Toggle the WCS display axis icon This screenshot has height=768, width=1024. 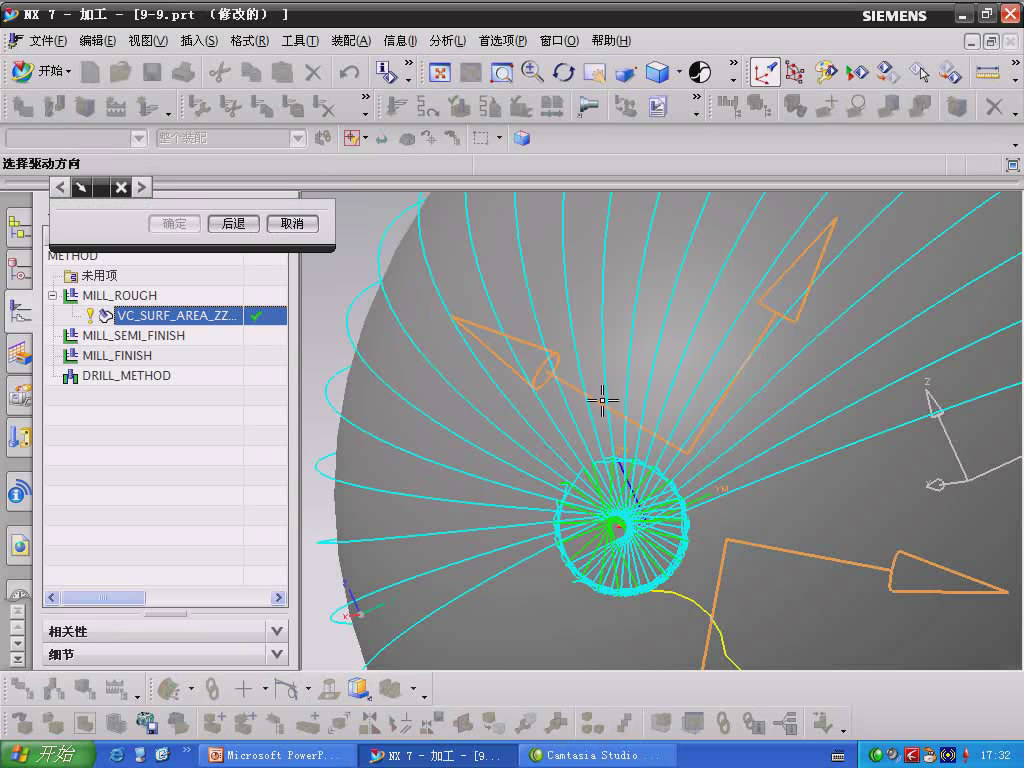764,72
